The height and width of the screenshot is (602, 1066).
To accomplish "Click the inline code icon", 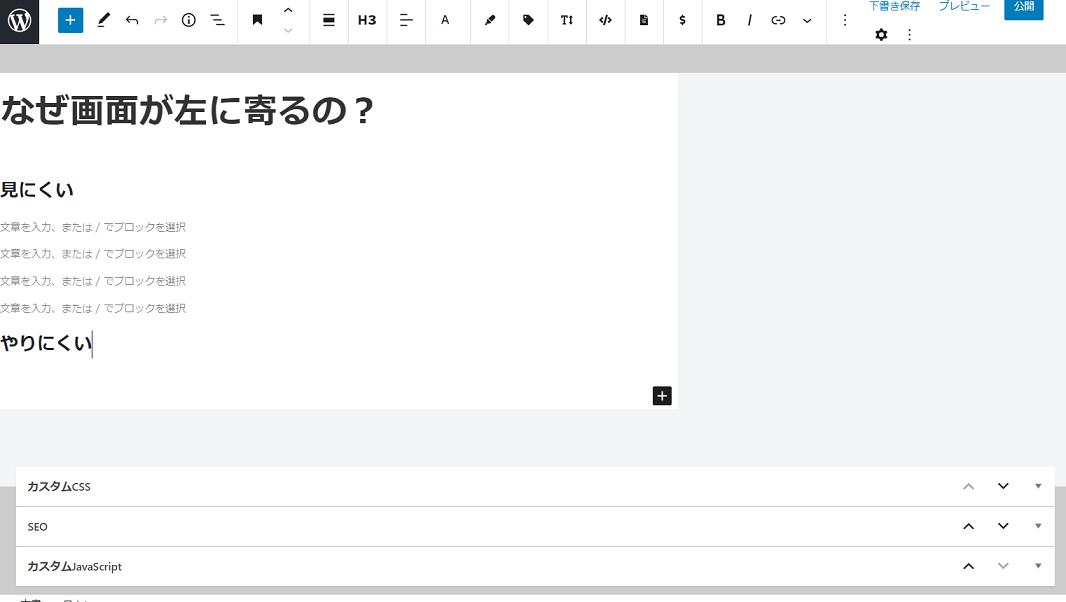I will (x=605, y=20).
